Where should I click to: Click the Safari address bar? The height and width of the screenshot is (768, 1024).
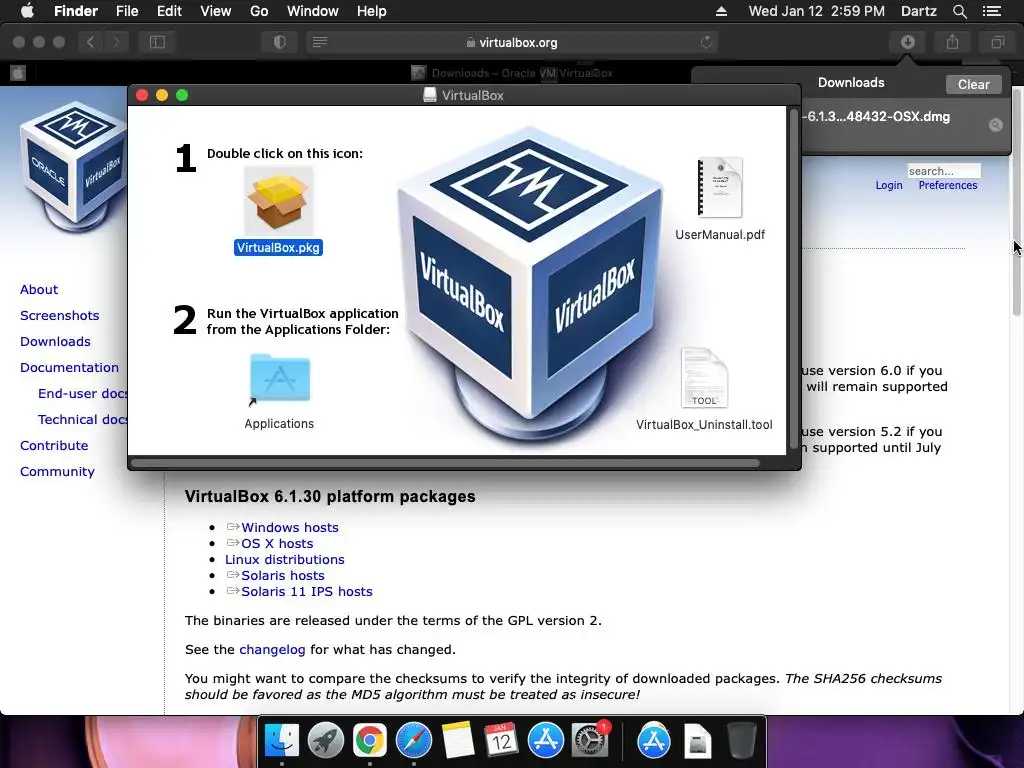513,42
